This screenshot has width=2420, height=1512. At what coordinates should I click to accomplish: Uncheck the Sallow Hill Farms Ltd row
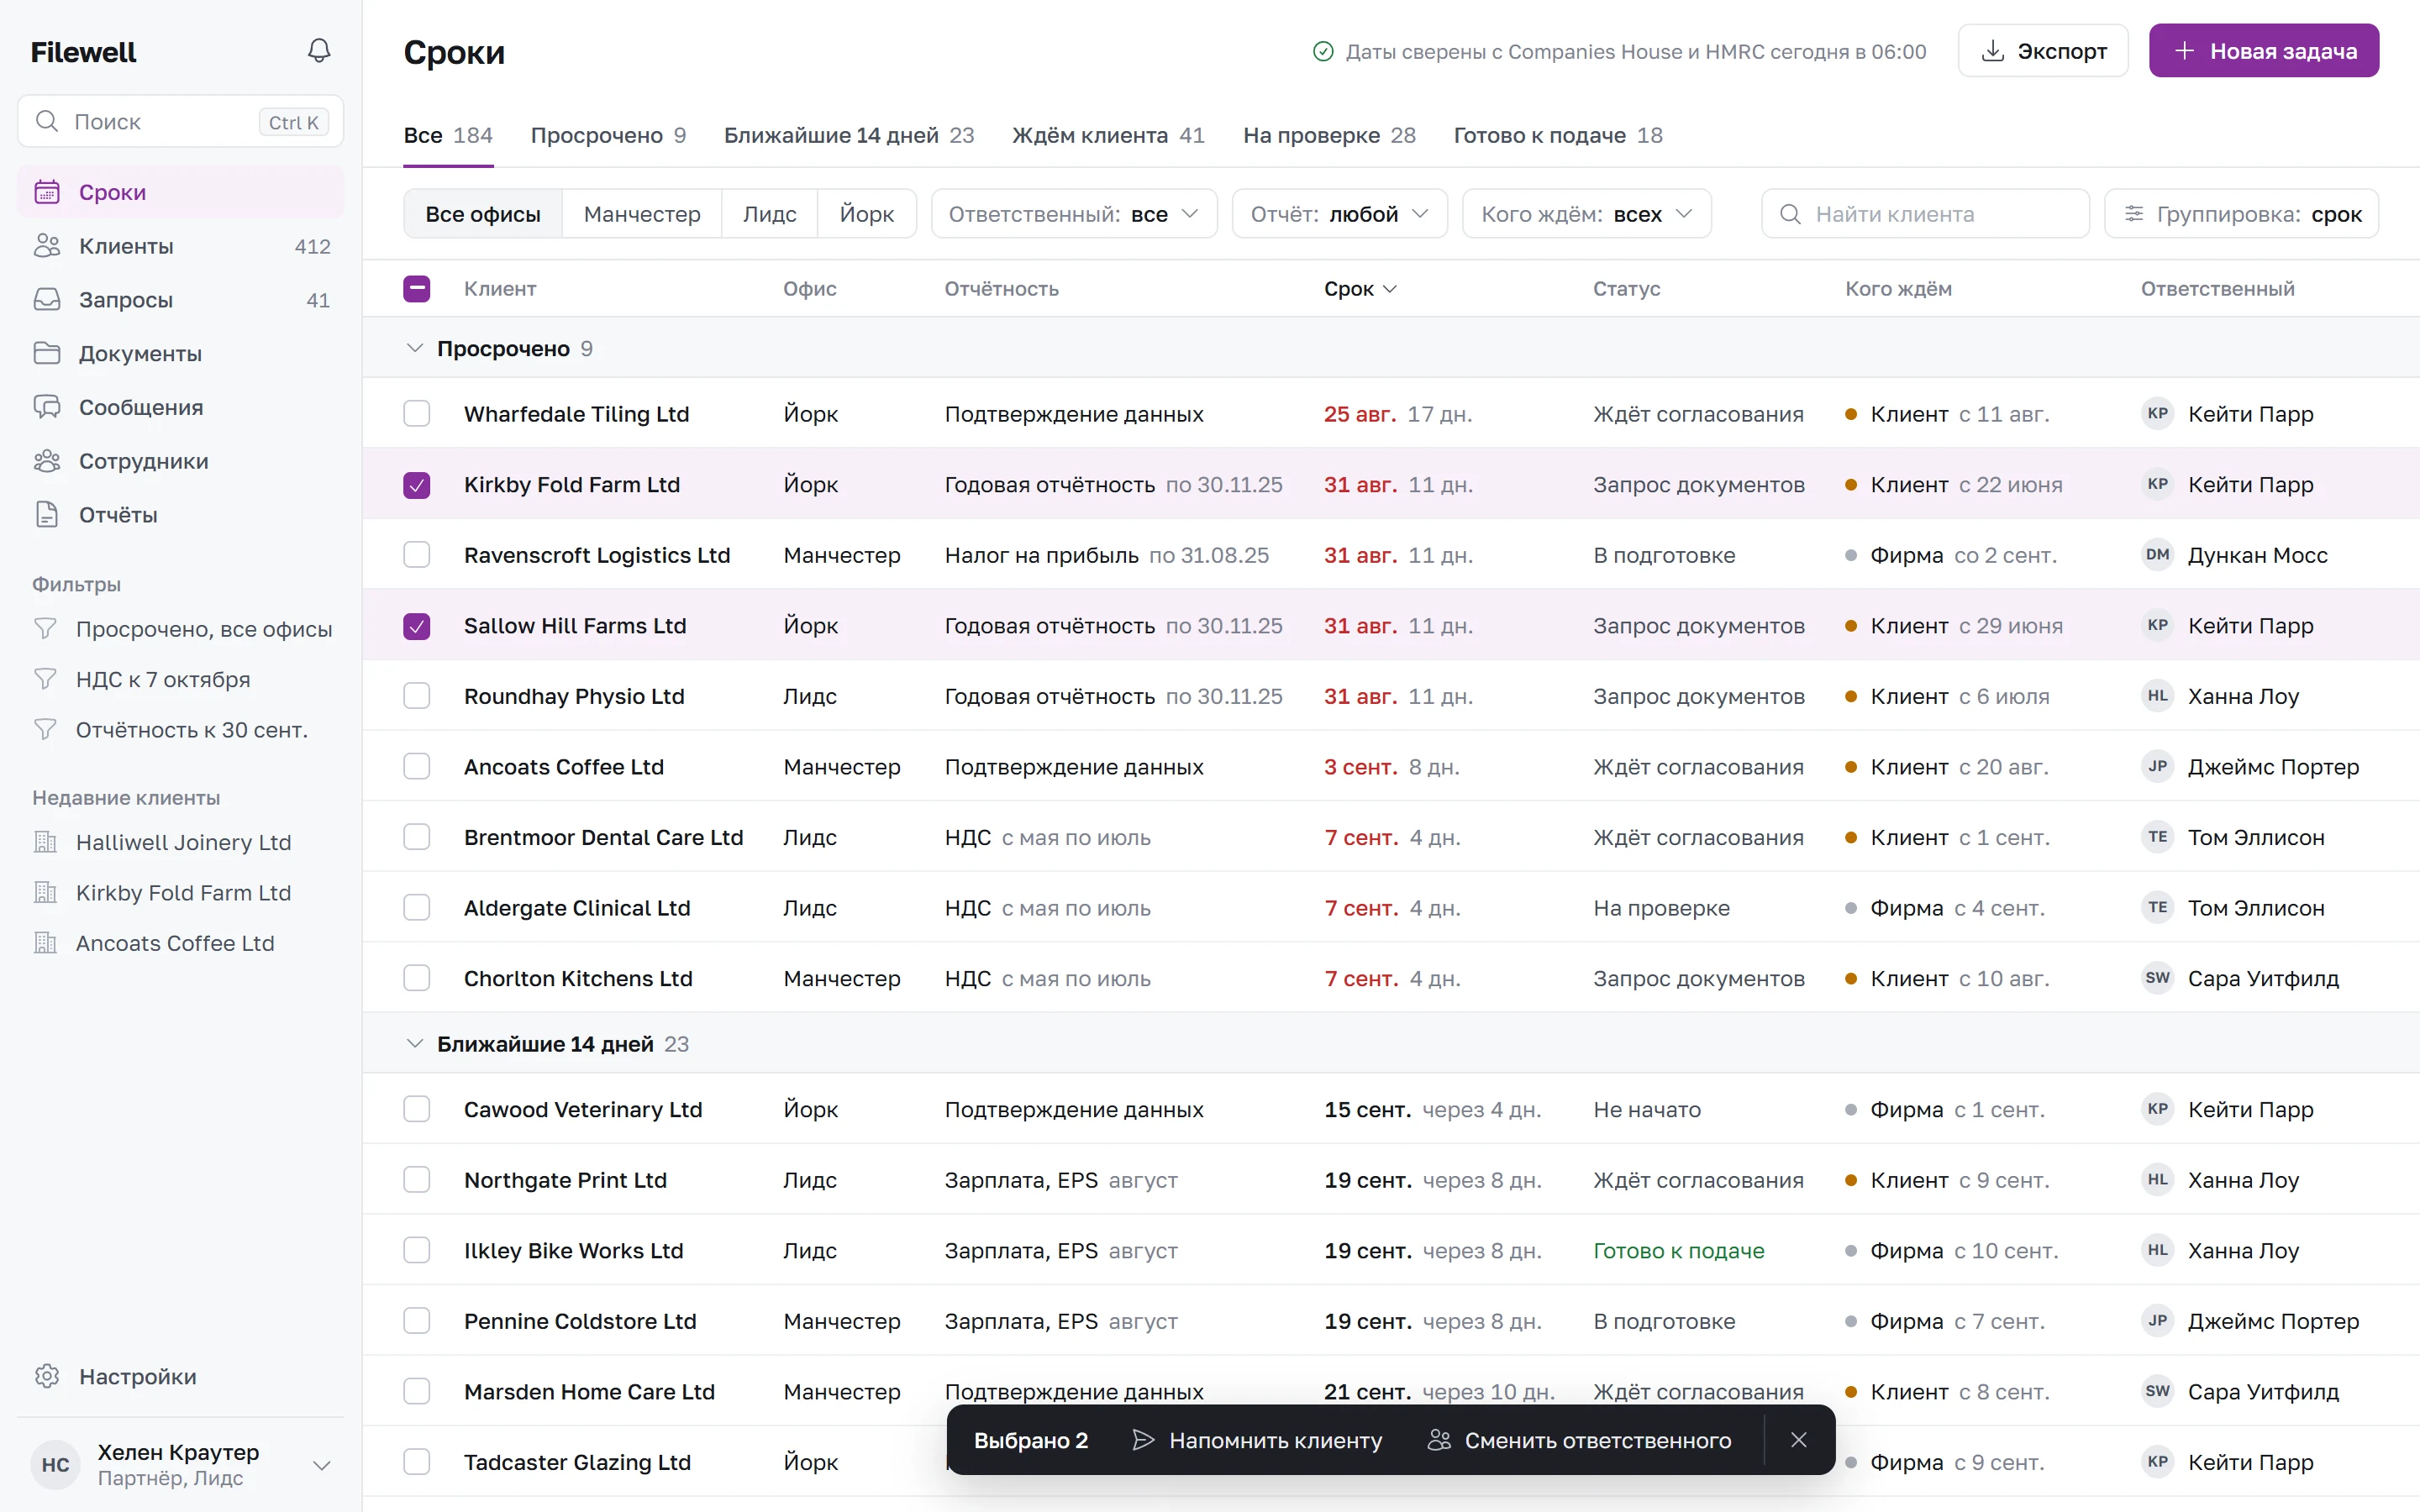417,626
